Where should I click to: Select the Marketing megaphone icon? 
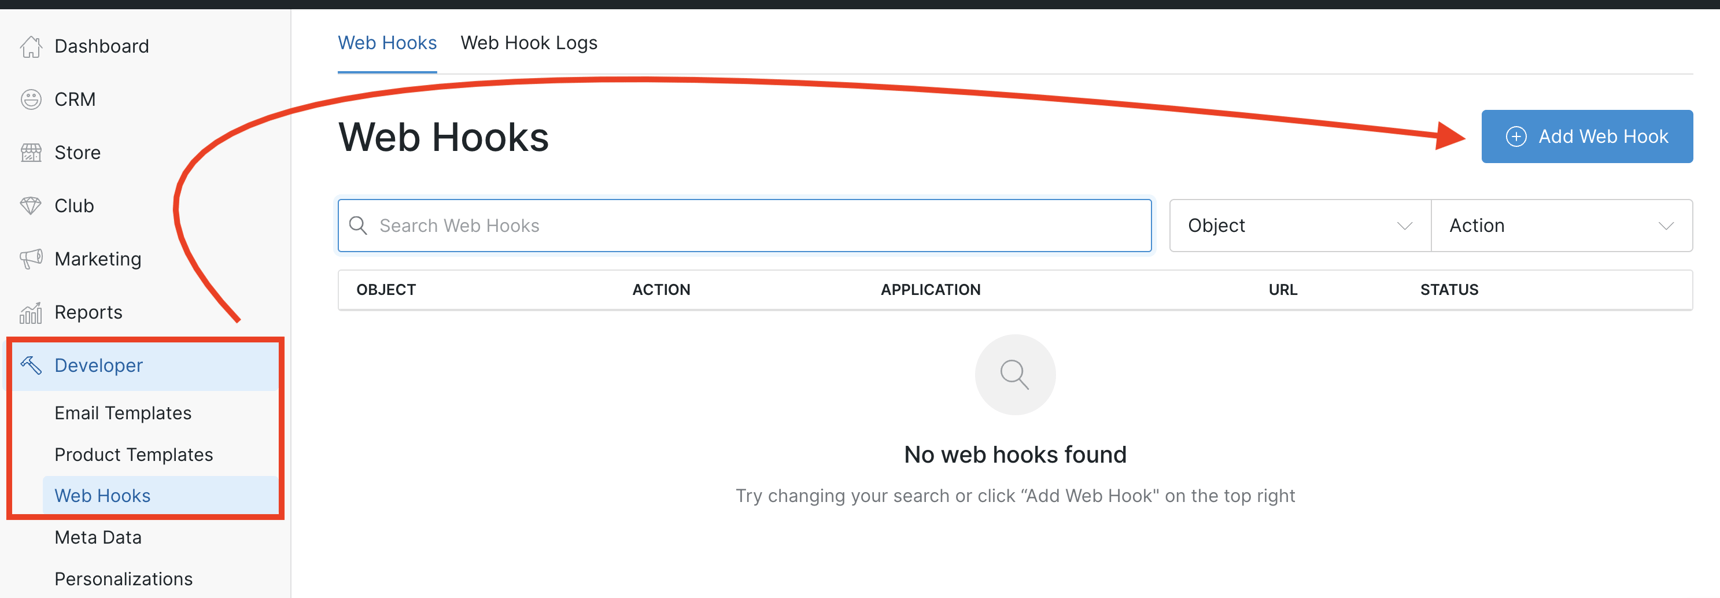[x=31, y=258]
